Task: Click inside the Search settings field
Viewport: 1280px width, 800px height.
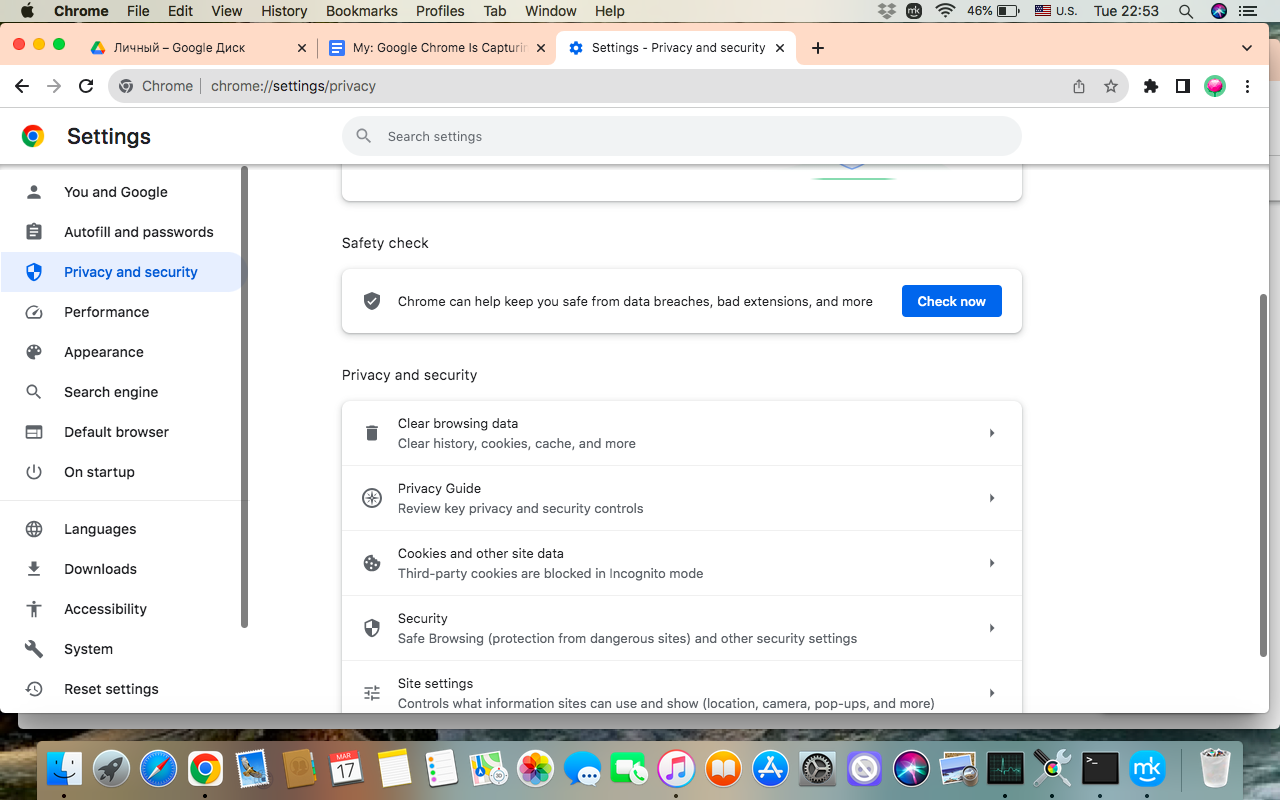Action: 682,136
